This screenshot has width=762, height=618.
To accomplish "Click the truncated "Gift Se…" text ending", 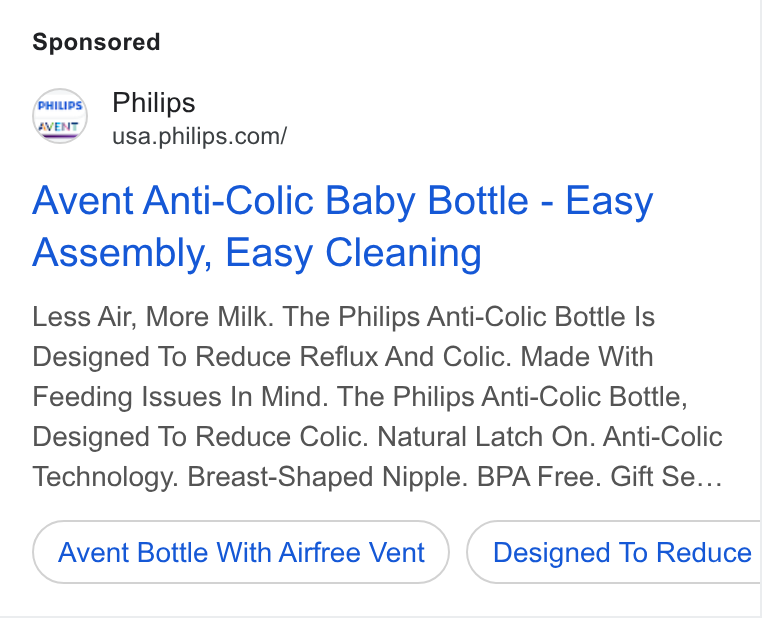I will tap(666, 477).
